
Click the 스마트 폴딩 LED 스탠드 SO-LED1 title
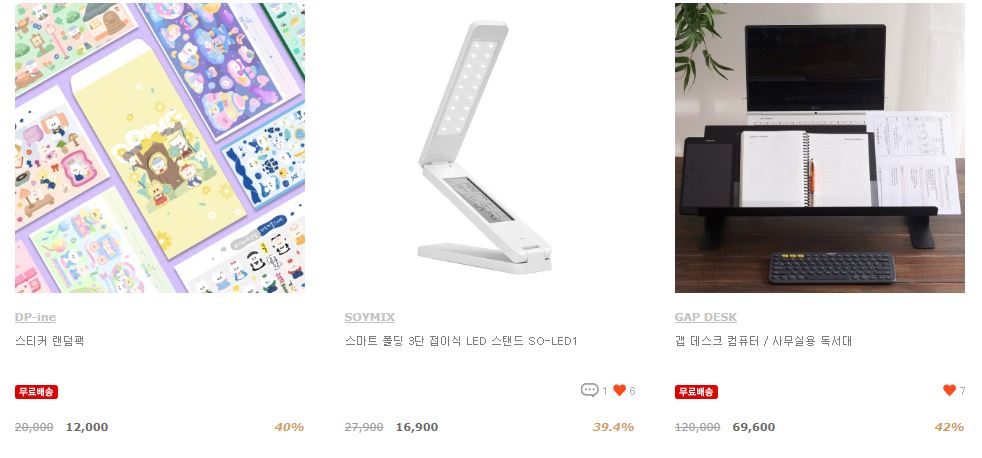tap(461, 341)
